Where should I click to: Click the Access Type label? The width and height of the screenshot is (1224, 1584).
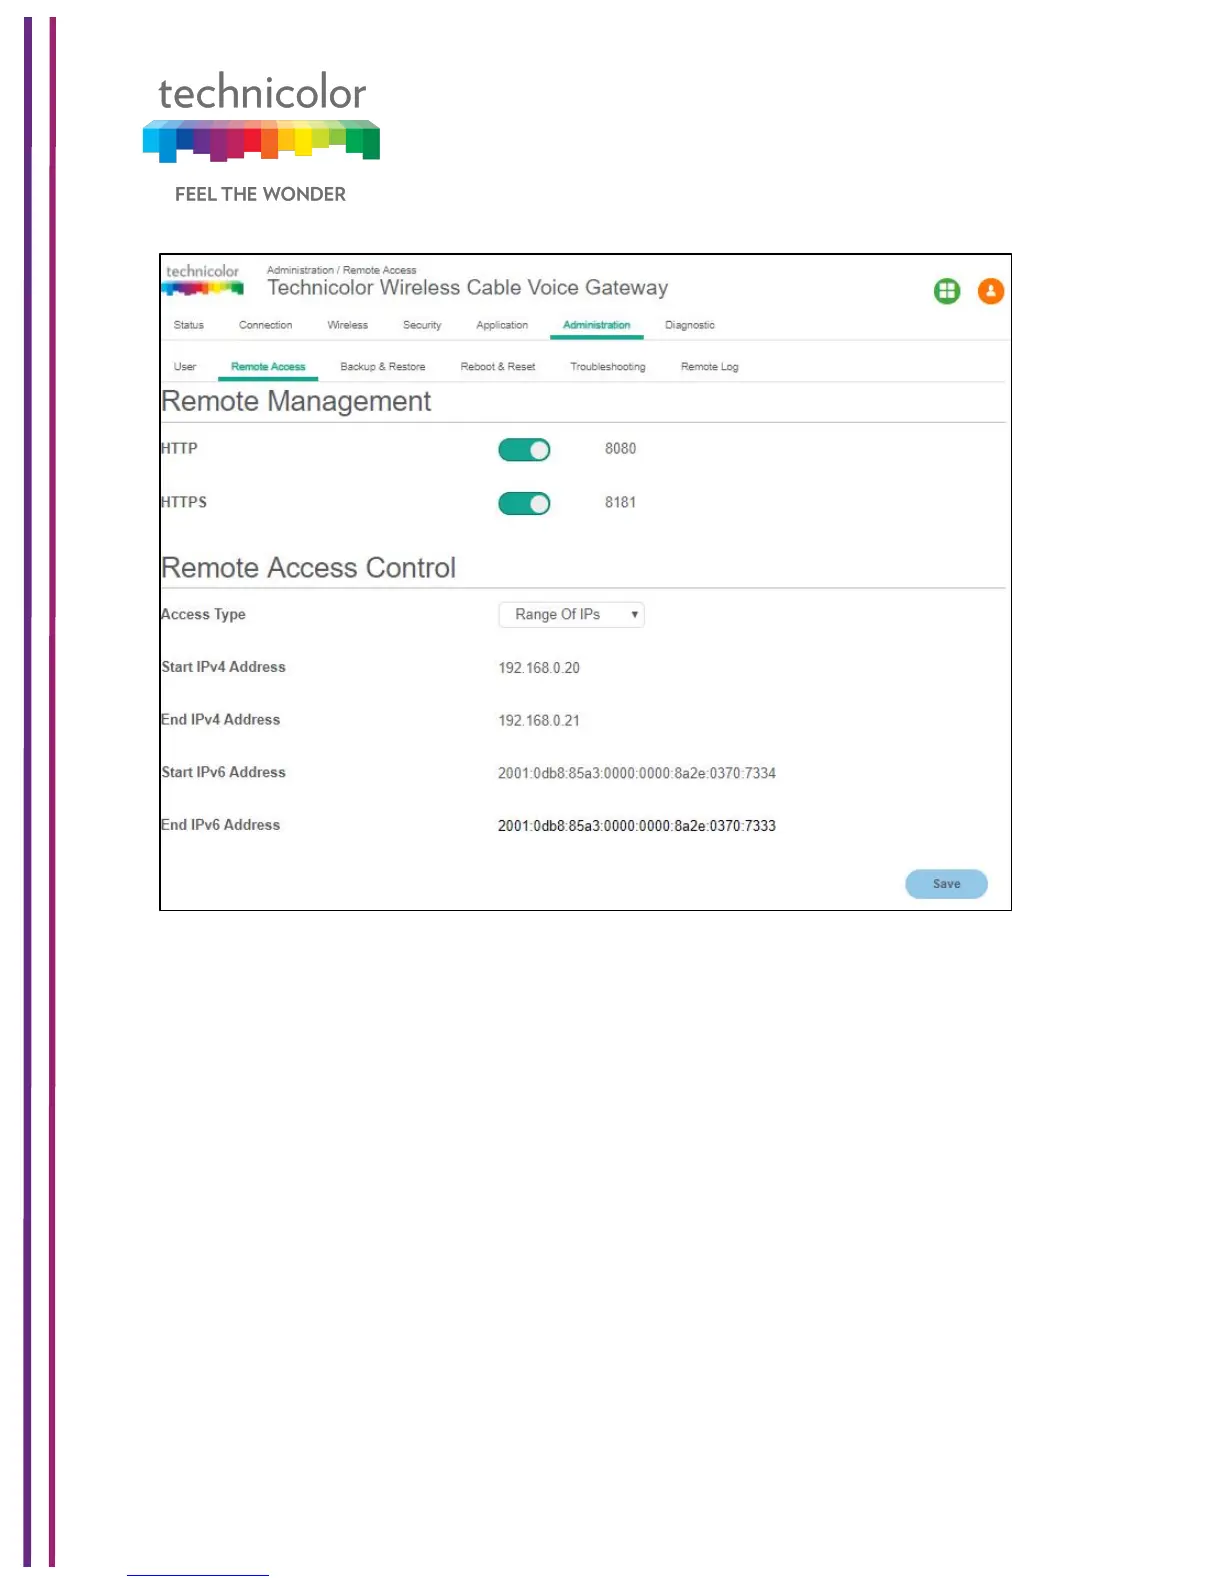(203, 614)
